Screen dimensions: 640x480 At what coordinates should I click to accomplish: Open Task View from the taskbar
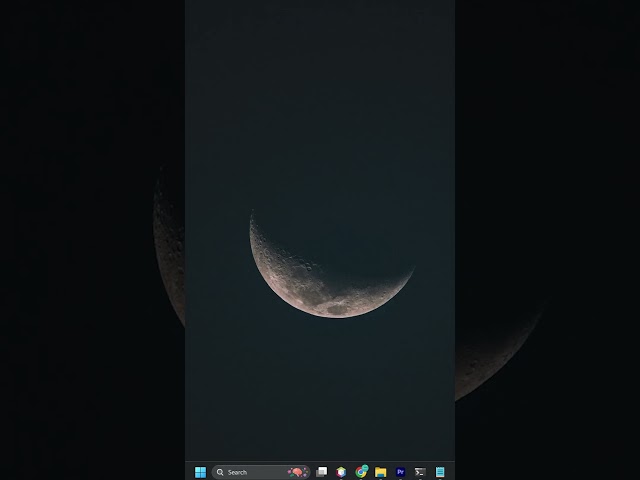322,472
